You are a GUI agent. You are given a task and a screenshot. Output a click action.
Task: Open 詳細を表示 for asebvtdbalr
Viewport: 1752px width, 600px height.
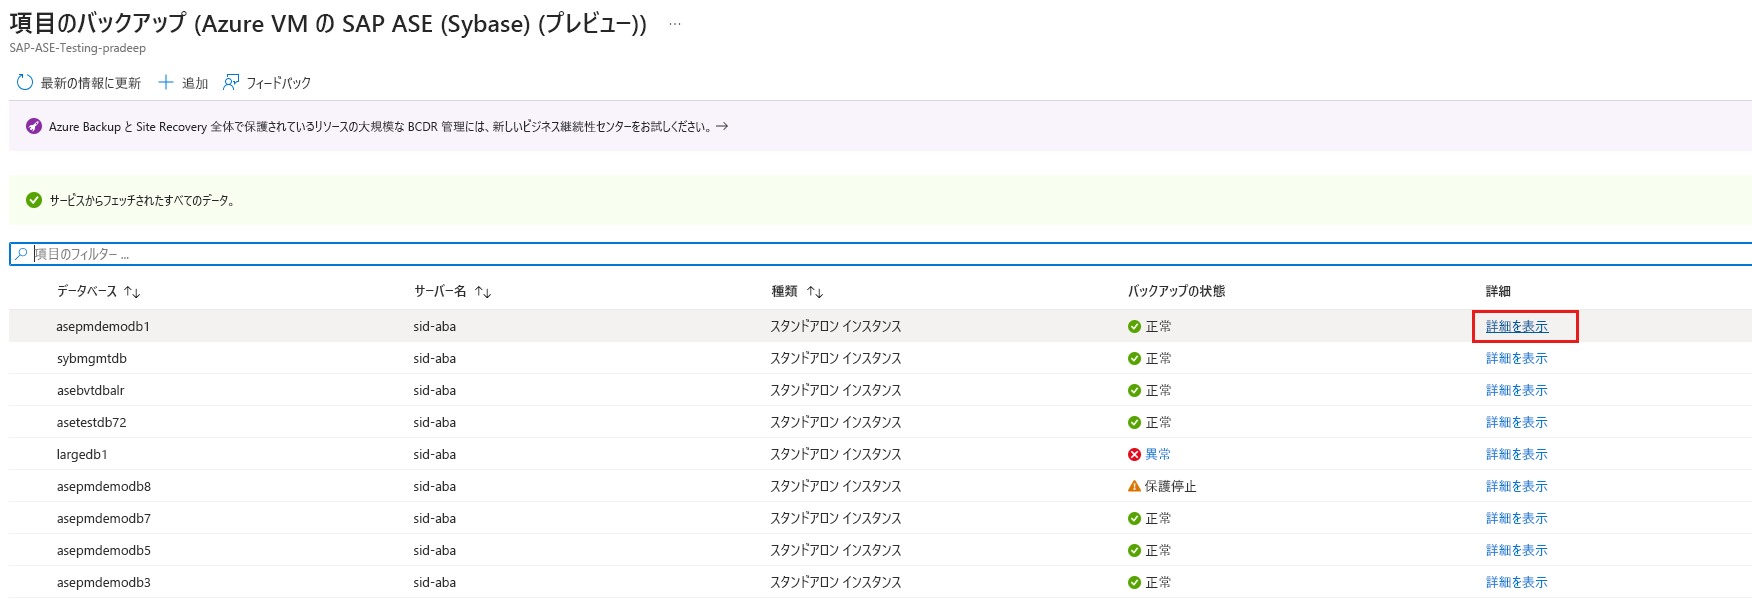click(1517, 390)
